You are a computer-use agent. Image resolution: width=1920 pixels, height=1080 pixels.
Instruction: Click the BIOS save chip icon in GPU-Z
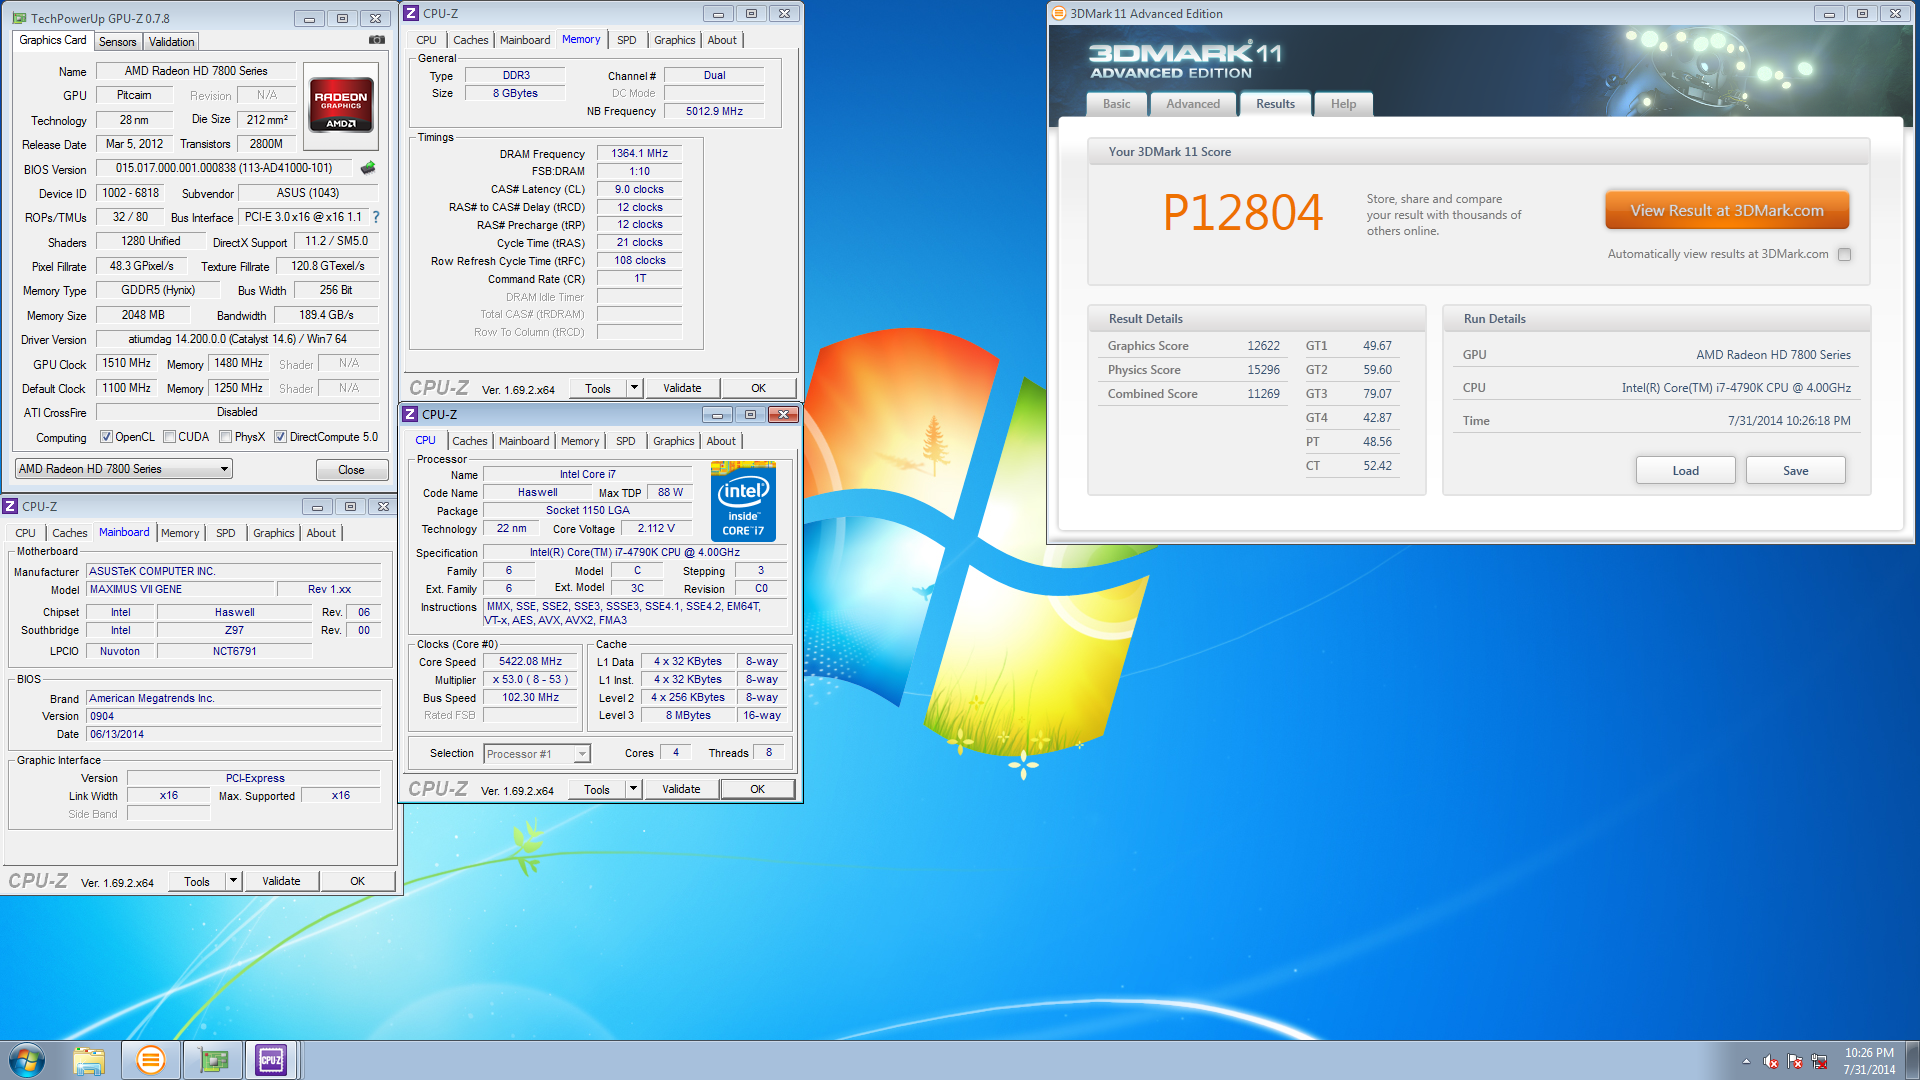[x=368, y=168]
